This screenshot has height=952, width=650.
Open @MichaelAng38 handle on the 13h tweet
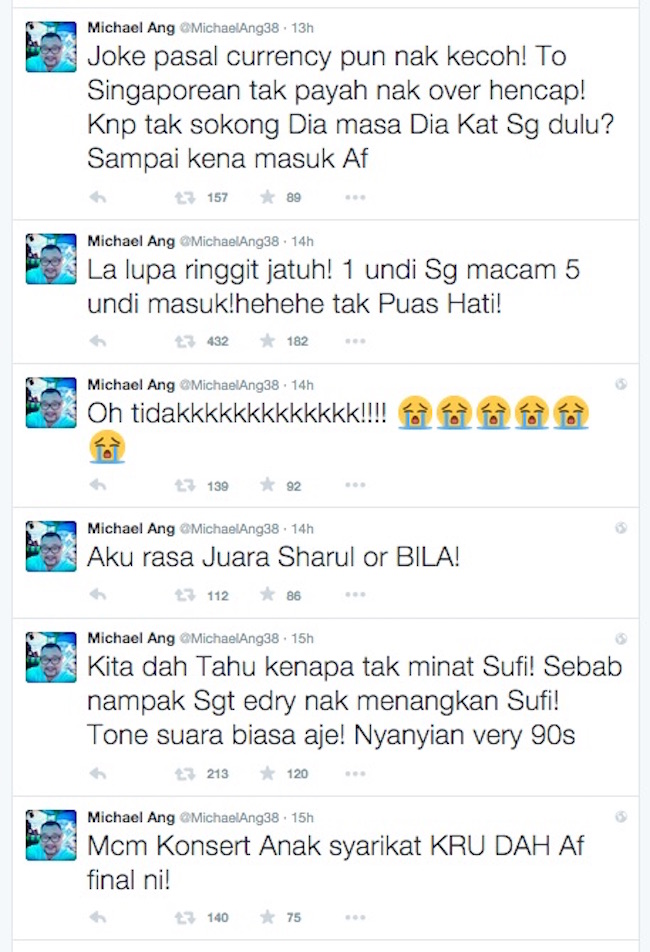point(229,28)
